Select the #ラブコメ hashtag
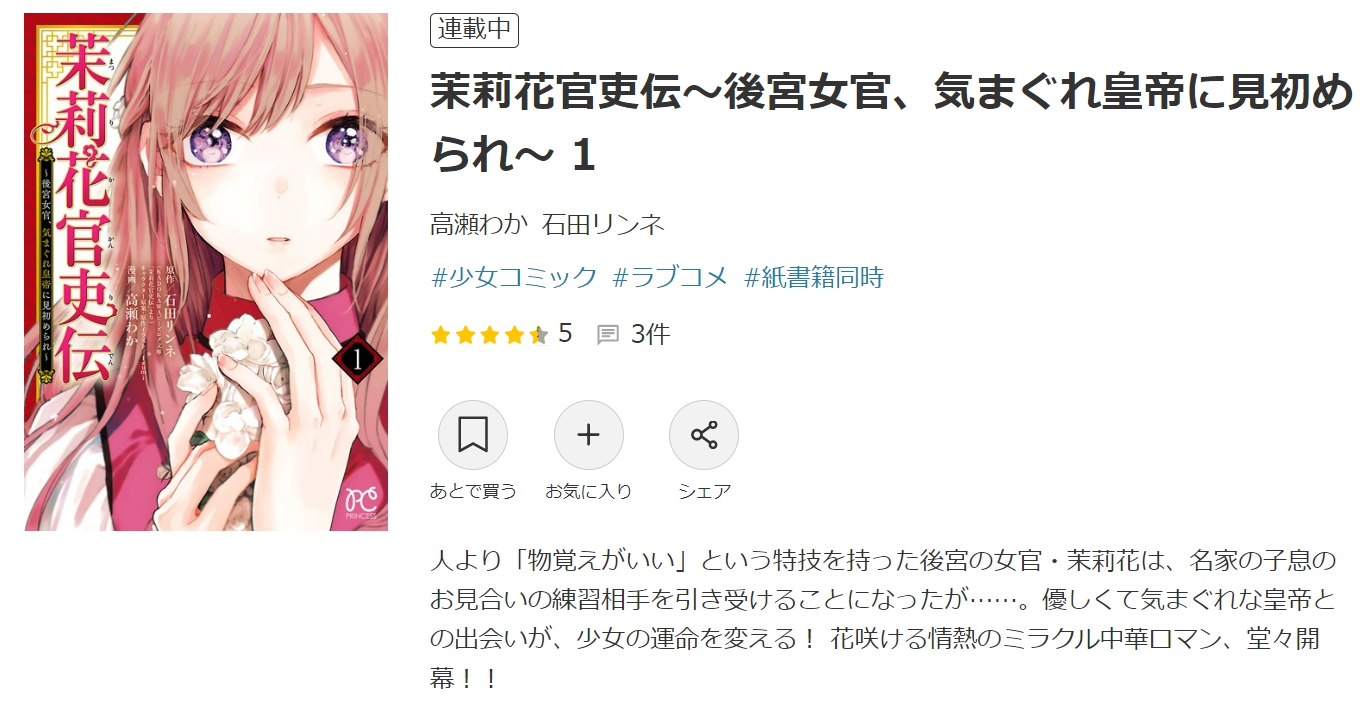 670,277
